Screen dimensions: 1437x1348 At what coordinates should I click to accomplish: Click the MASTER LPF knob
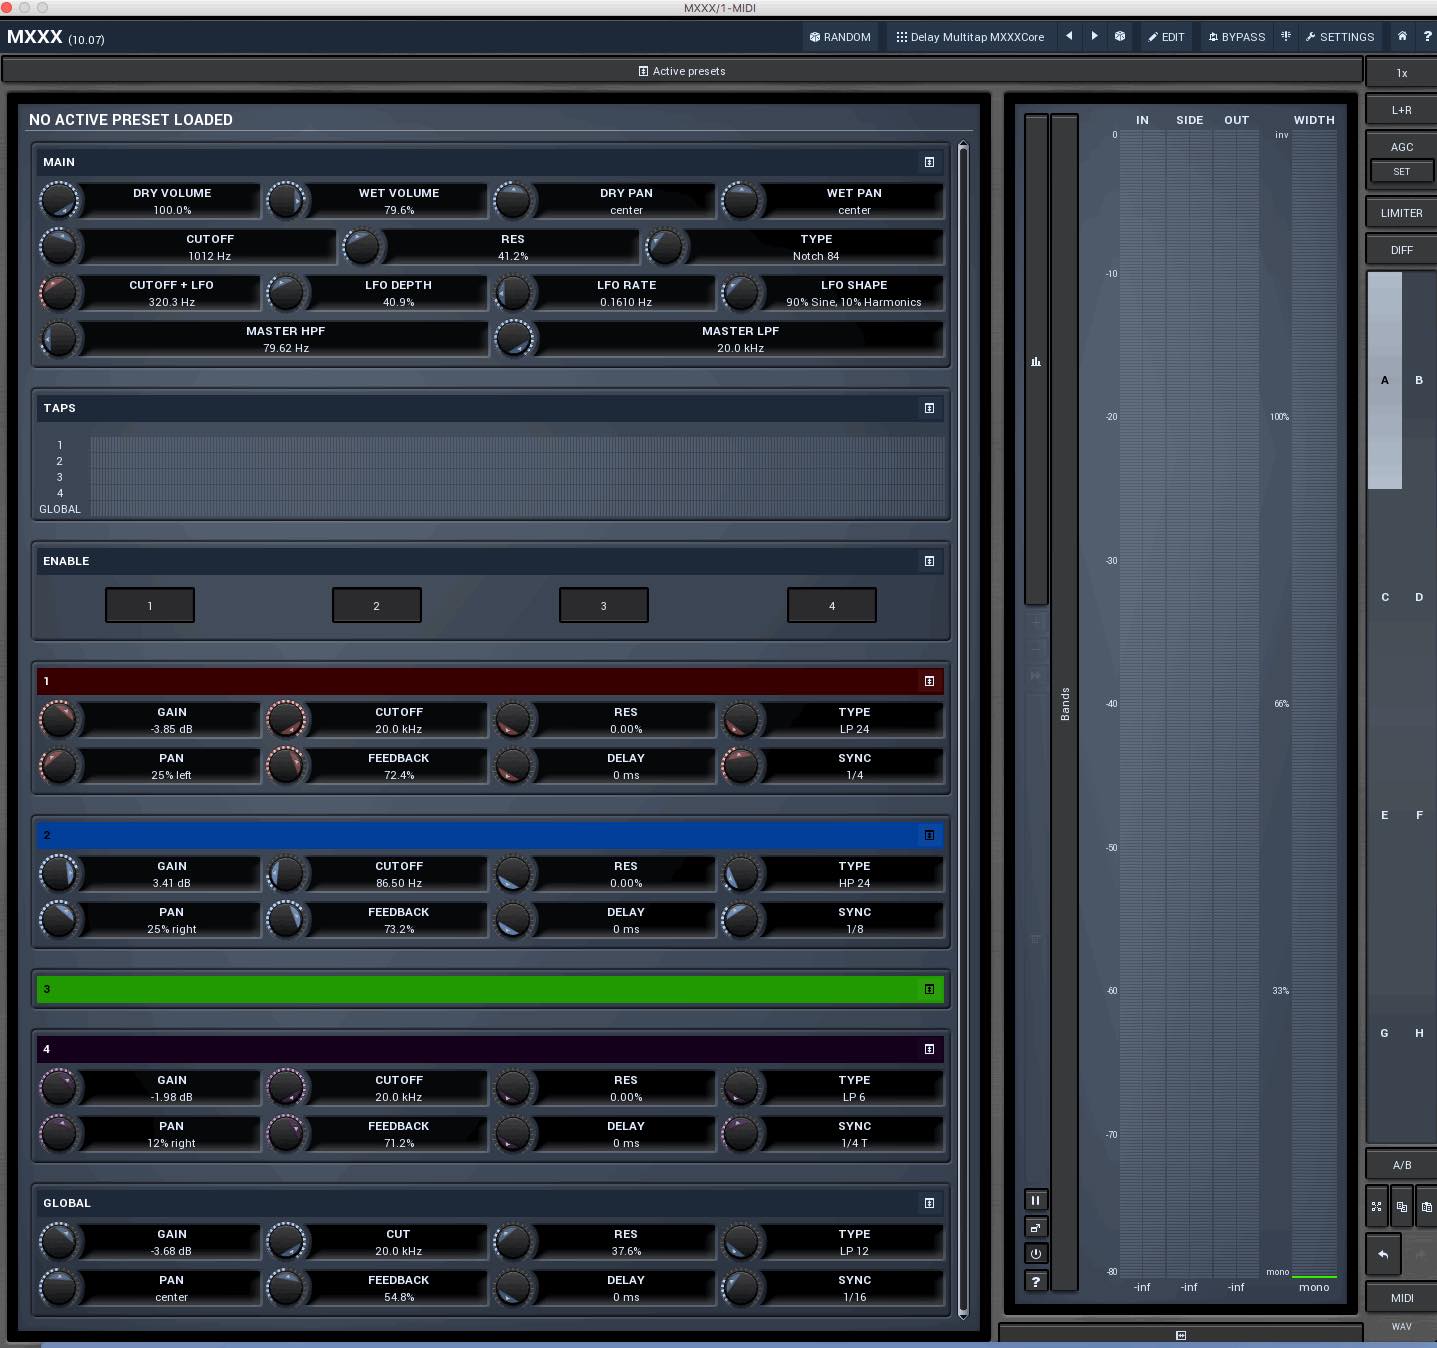click(x=514, y=339)
